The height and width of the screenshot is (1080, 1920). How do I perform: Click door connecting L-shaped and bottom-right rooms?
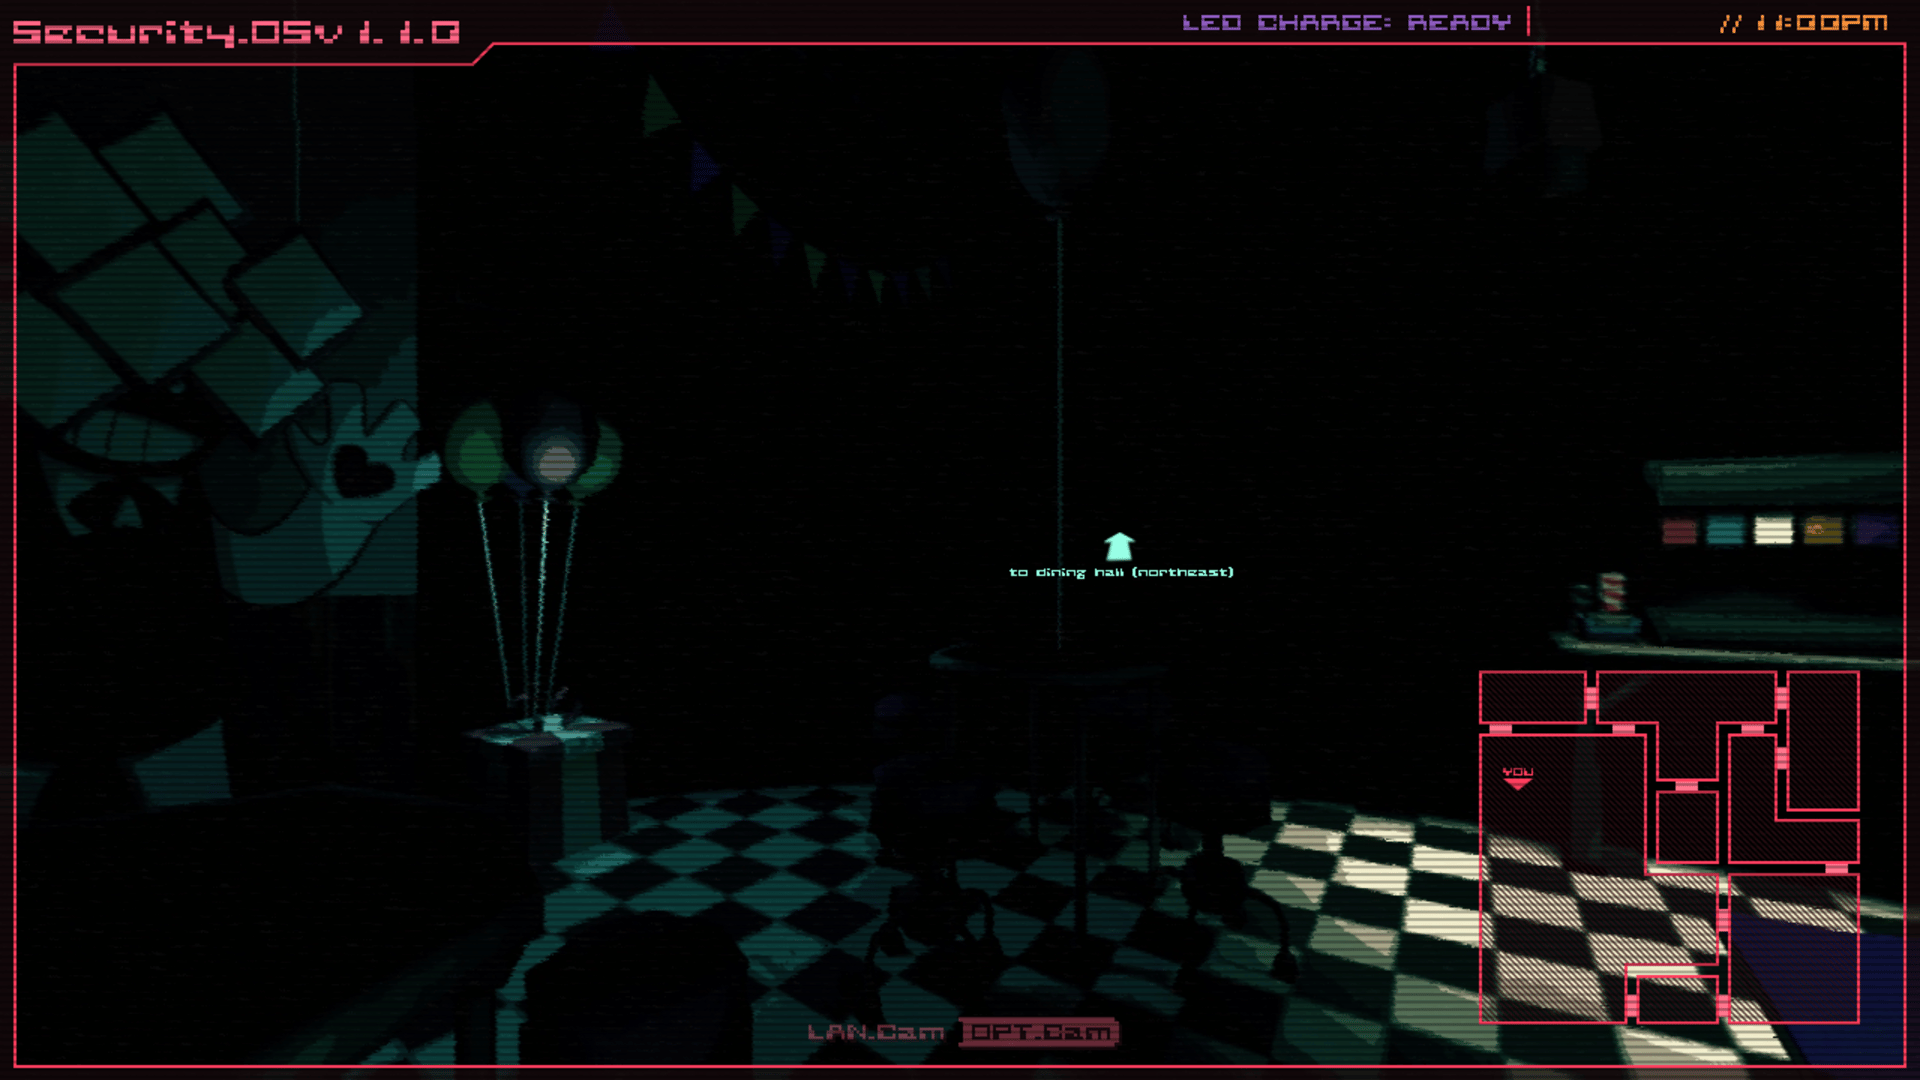pyautogui.click(x=1836, y=868)
